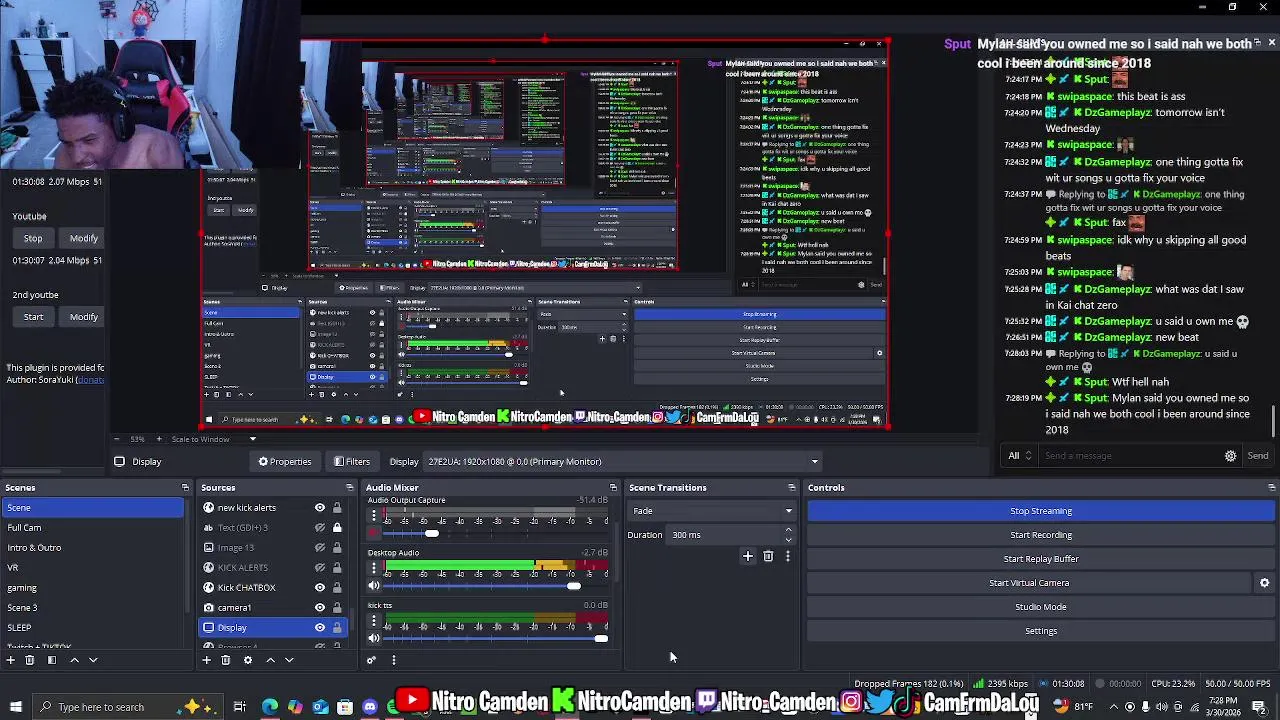This screenshot has width=1280, height=720.
Task: Show the Text (GDI+) 3 source
Action: 320,528
